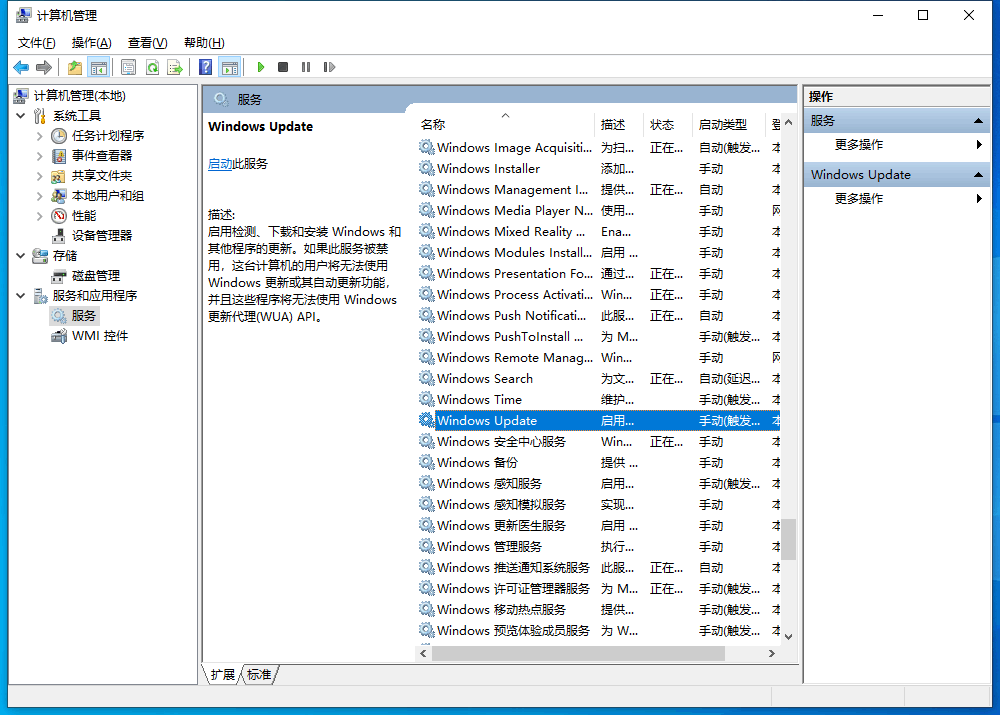Open 更多操作 under Windows Update actions
The width and height of the screenshot is (1000, 715).
tap(858, 199)
